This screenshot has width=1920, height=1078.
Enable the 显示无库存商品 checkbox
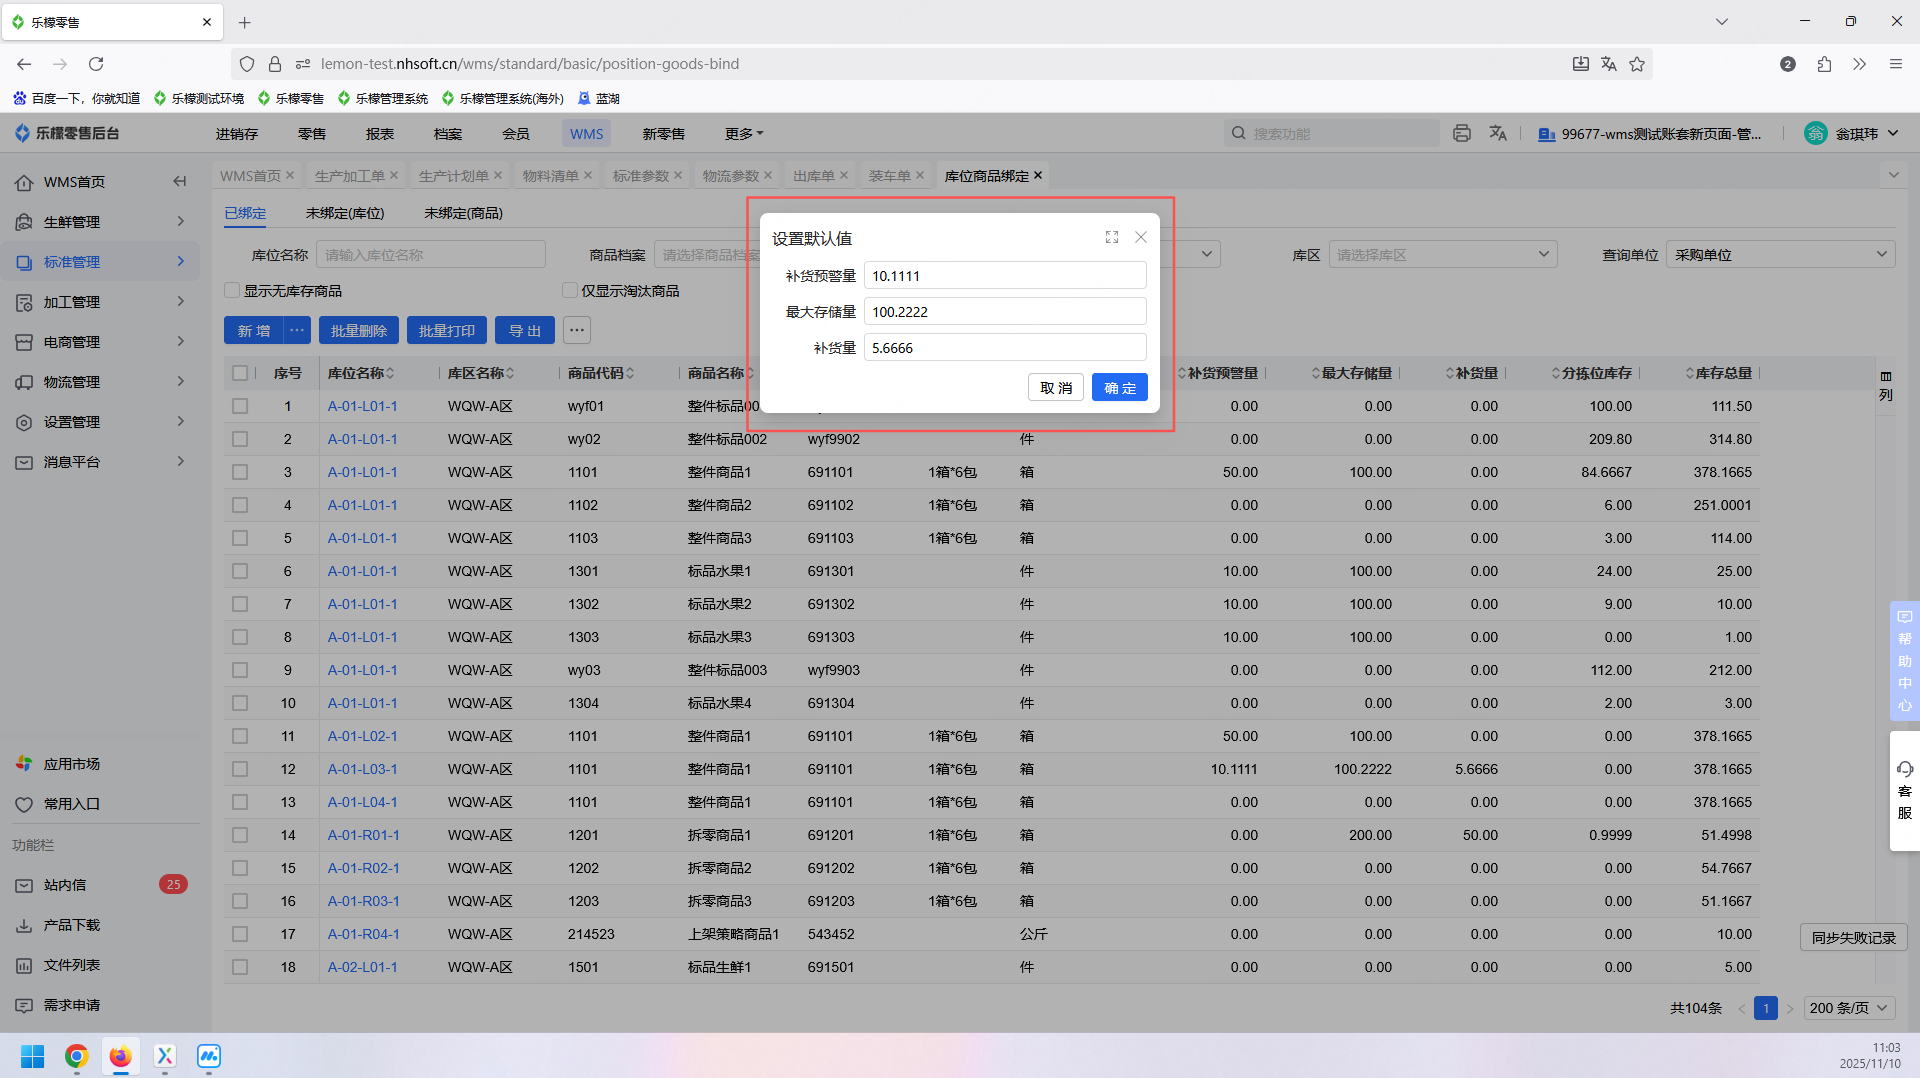(x=232, y=291)
